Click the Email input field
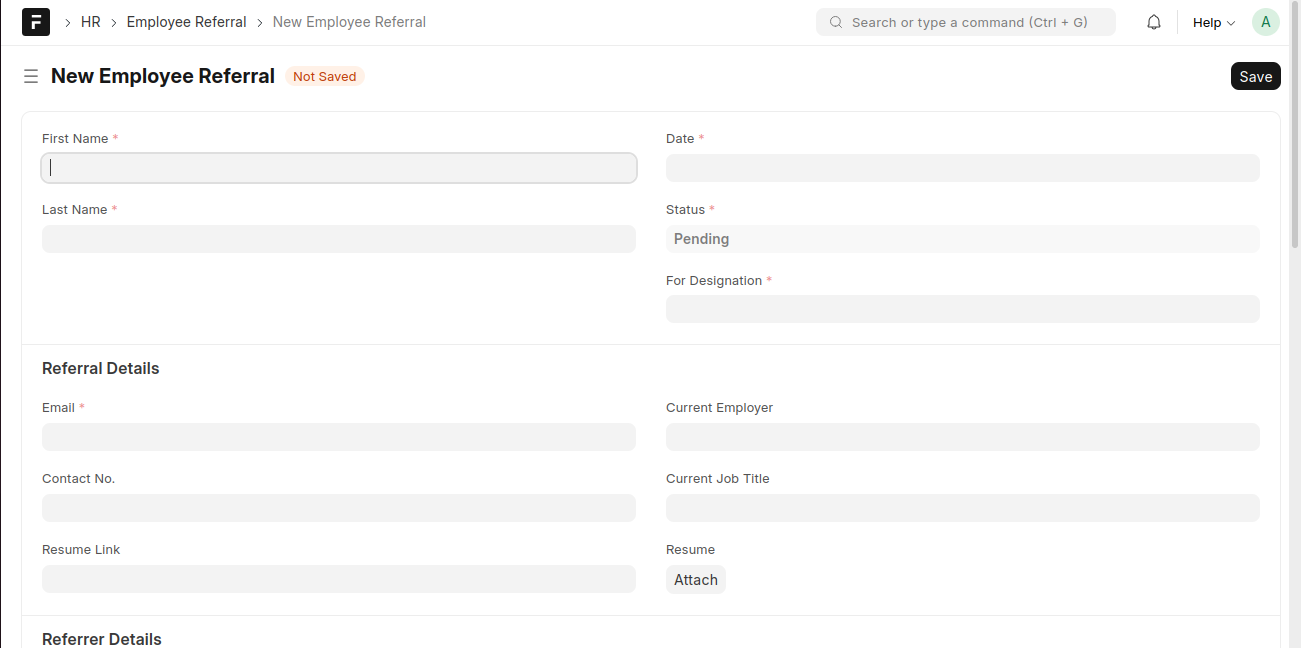The width and height of the screenshot is (1301, 648). pos(338,437)
